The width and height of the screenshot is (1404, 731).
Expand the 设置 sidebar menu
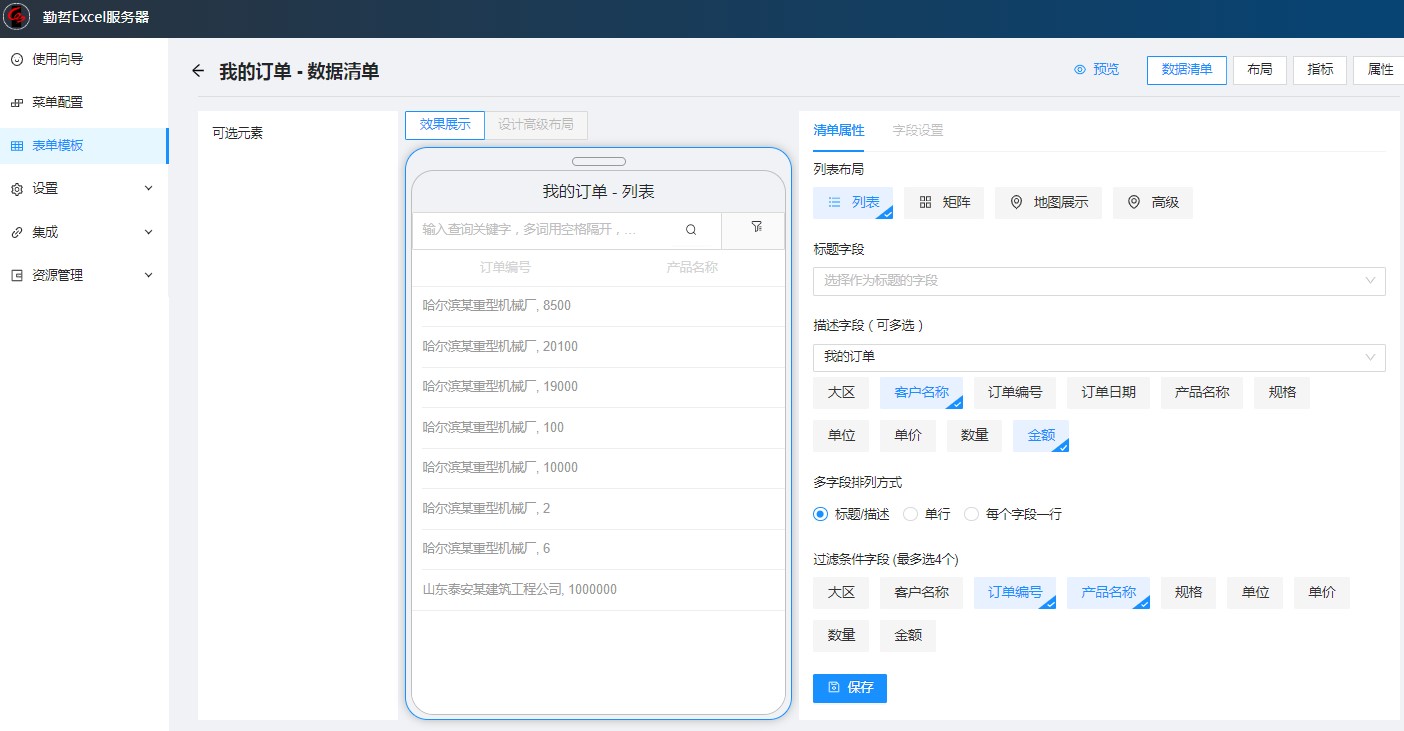84,188
